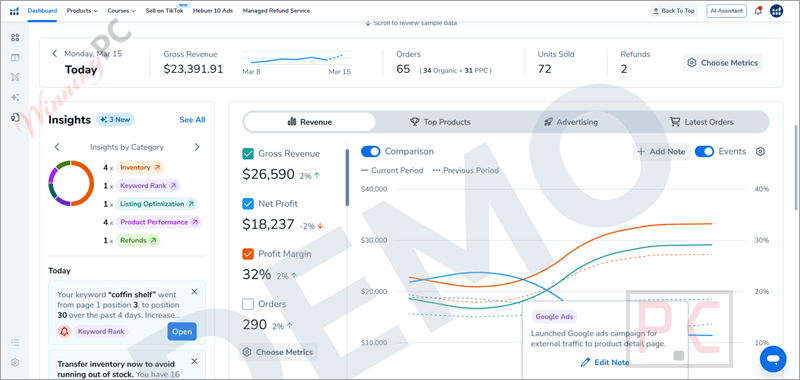Switch to the Latest Orders tab
This screenshot has height=380, width=800.
click(x=702, y=122)
